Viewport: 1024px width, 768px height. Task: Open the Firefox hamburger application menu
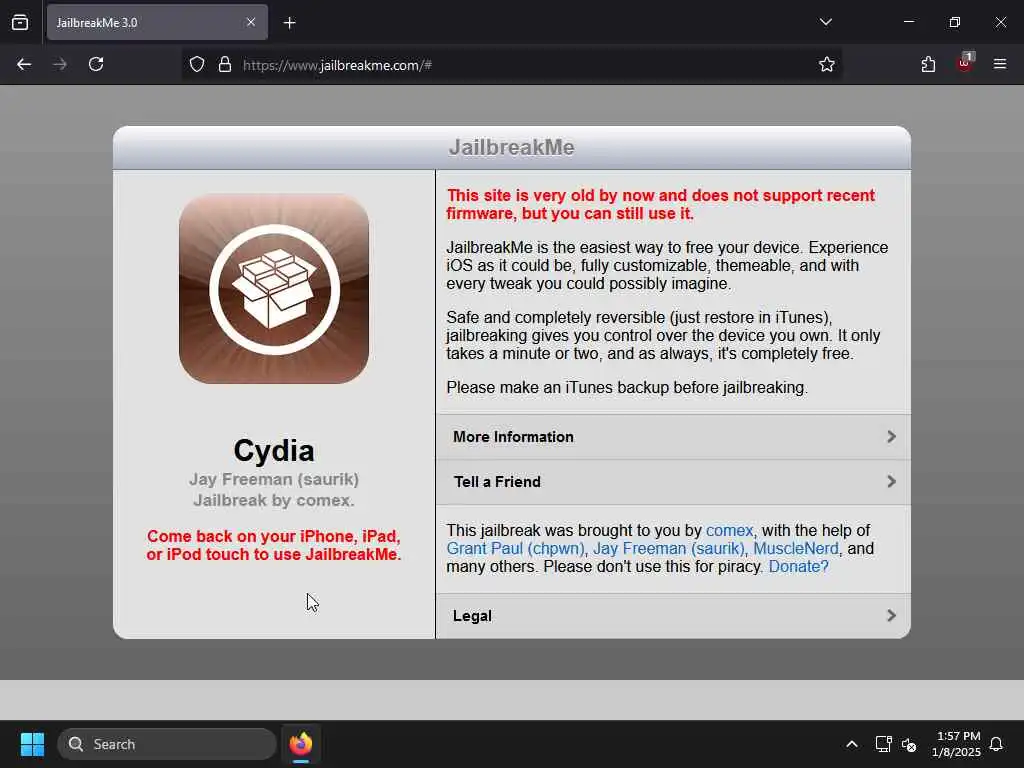1000,64
